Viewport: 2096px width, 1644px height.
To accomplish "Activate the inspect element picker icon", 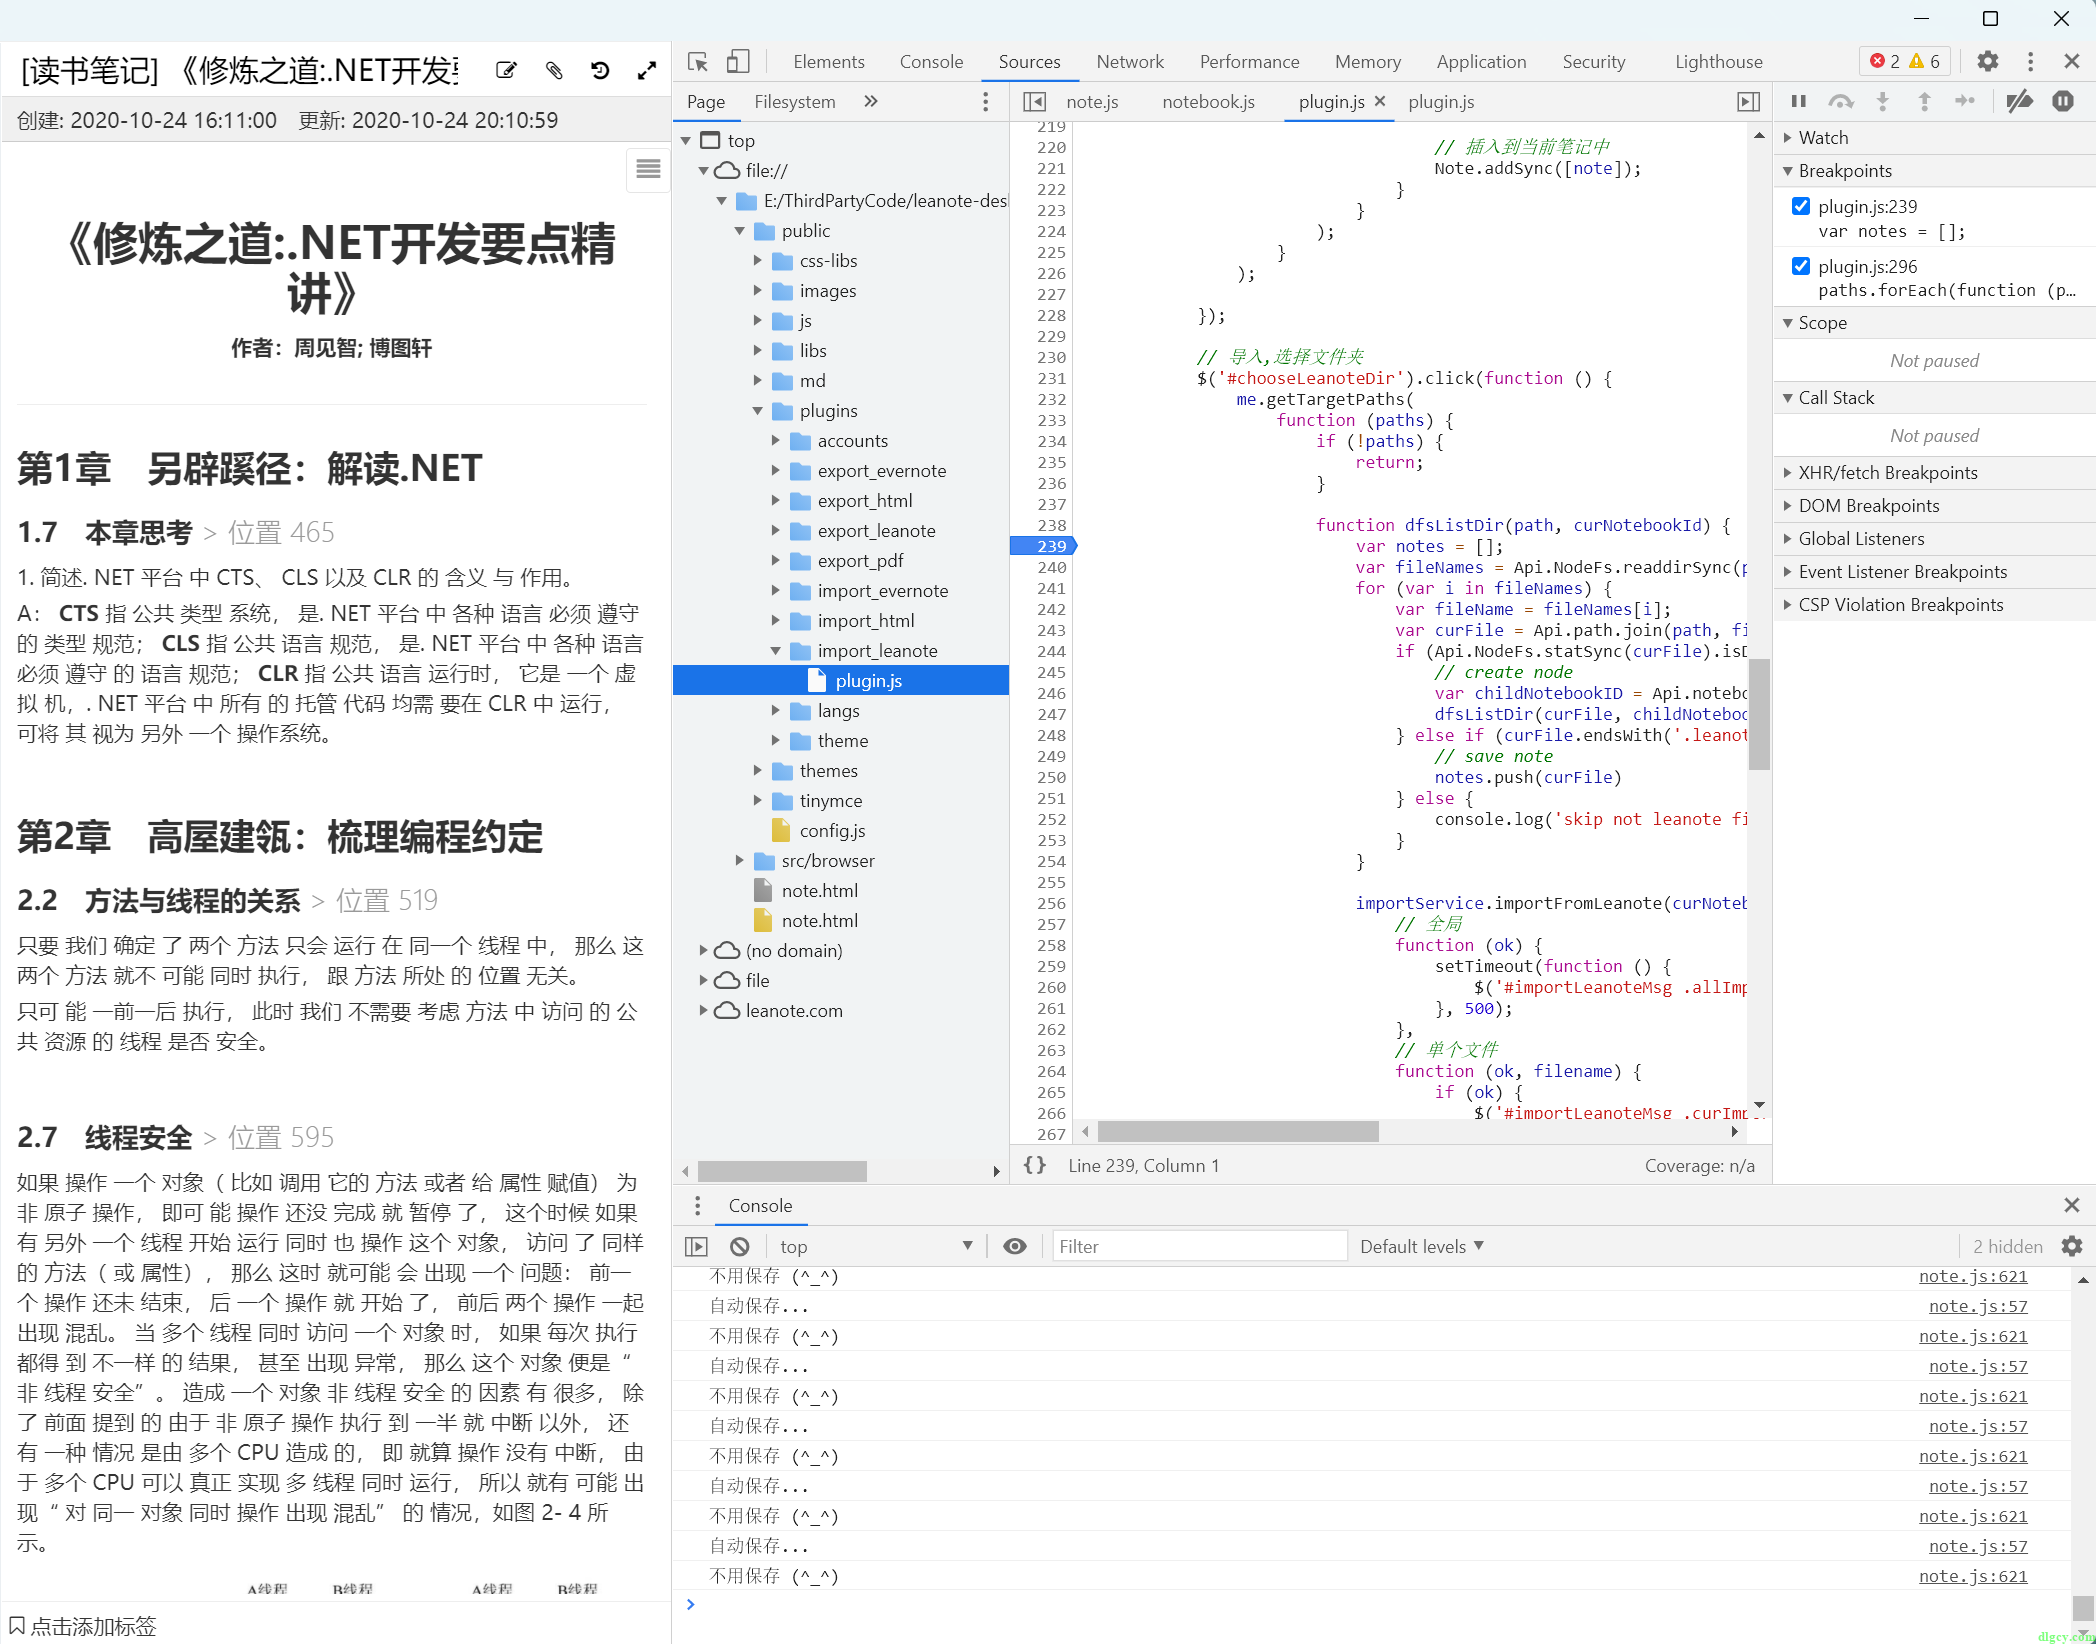I will 698,62.
